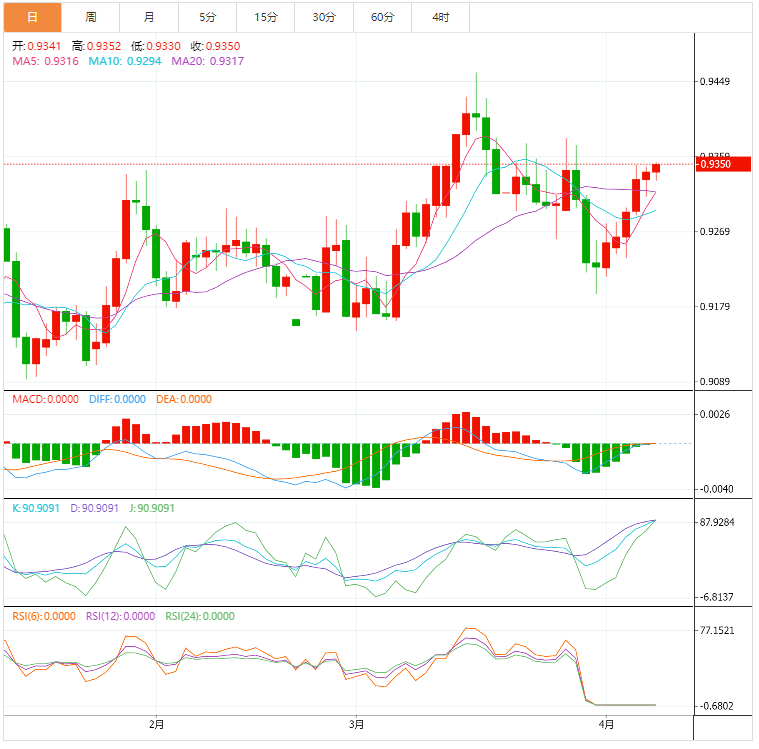Select the 日 (daily) chart tab
Screen dimensions: 759x749
tap(31, 17)
